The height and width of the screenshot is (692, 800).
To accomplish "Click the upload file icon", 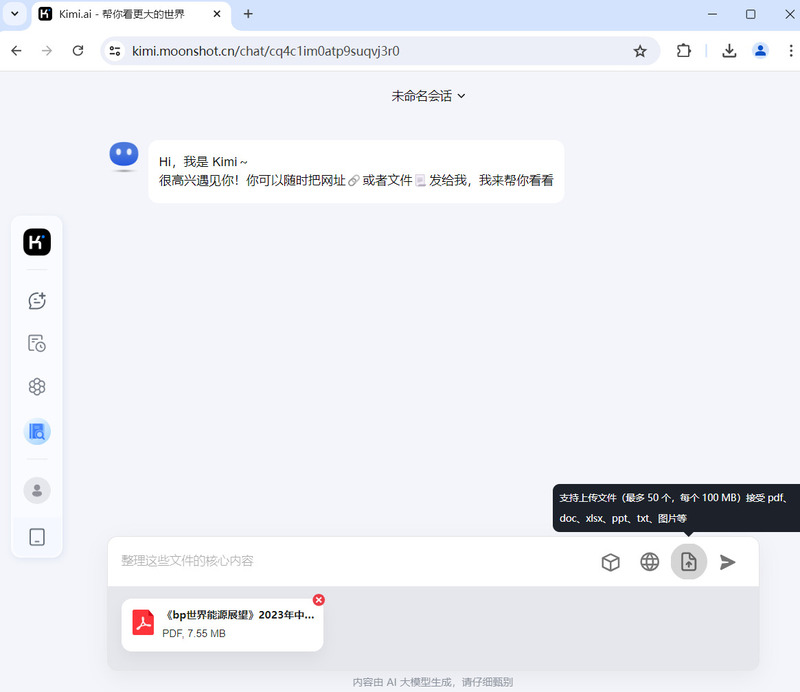I will tap(688, 562).
